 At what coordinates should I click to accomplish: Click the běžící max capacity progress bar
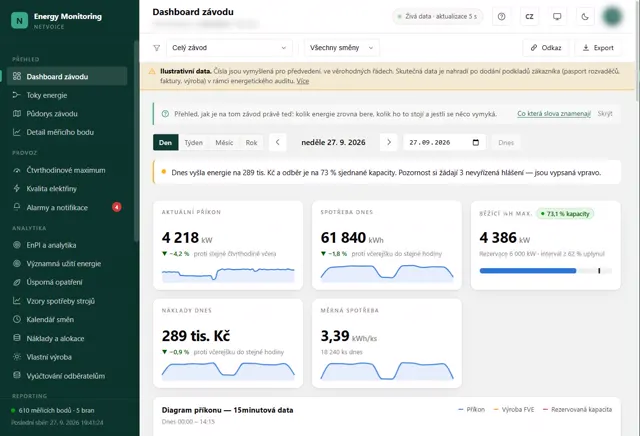(546, 271)
